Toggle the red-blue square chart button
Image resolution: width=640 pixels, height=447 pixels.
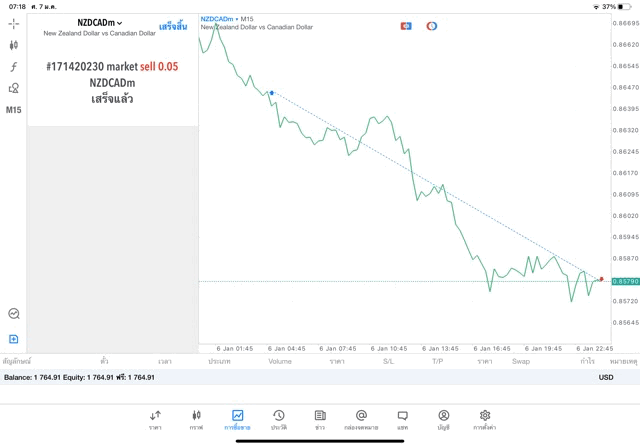[406, 26]
